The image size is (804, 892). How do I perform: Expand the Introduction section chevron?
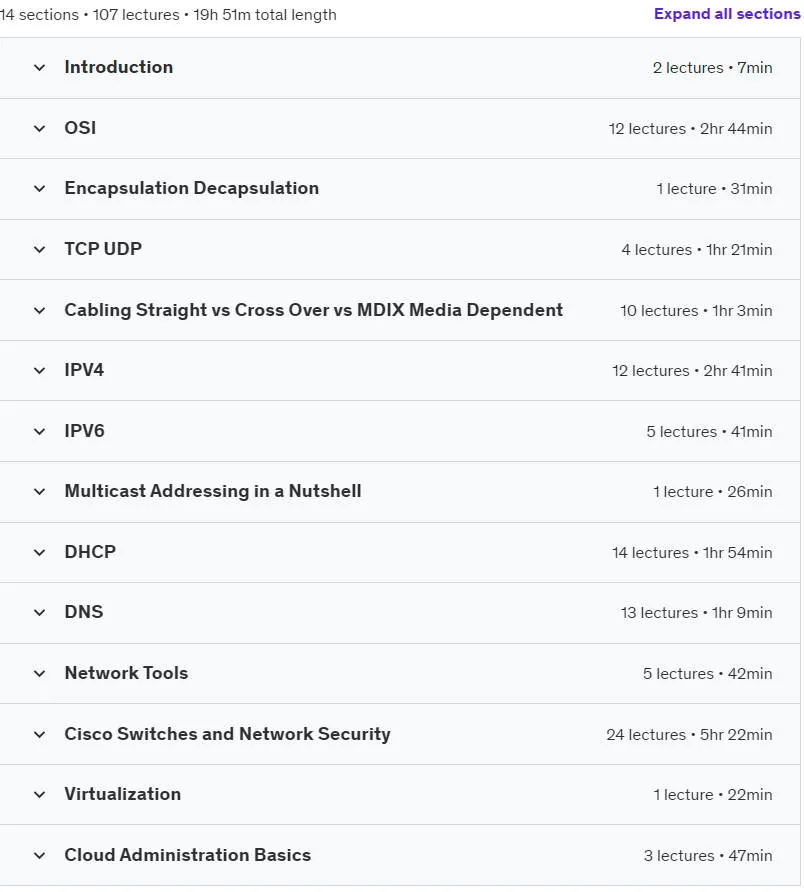[39, 68]
